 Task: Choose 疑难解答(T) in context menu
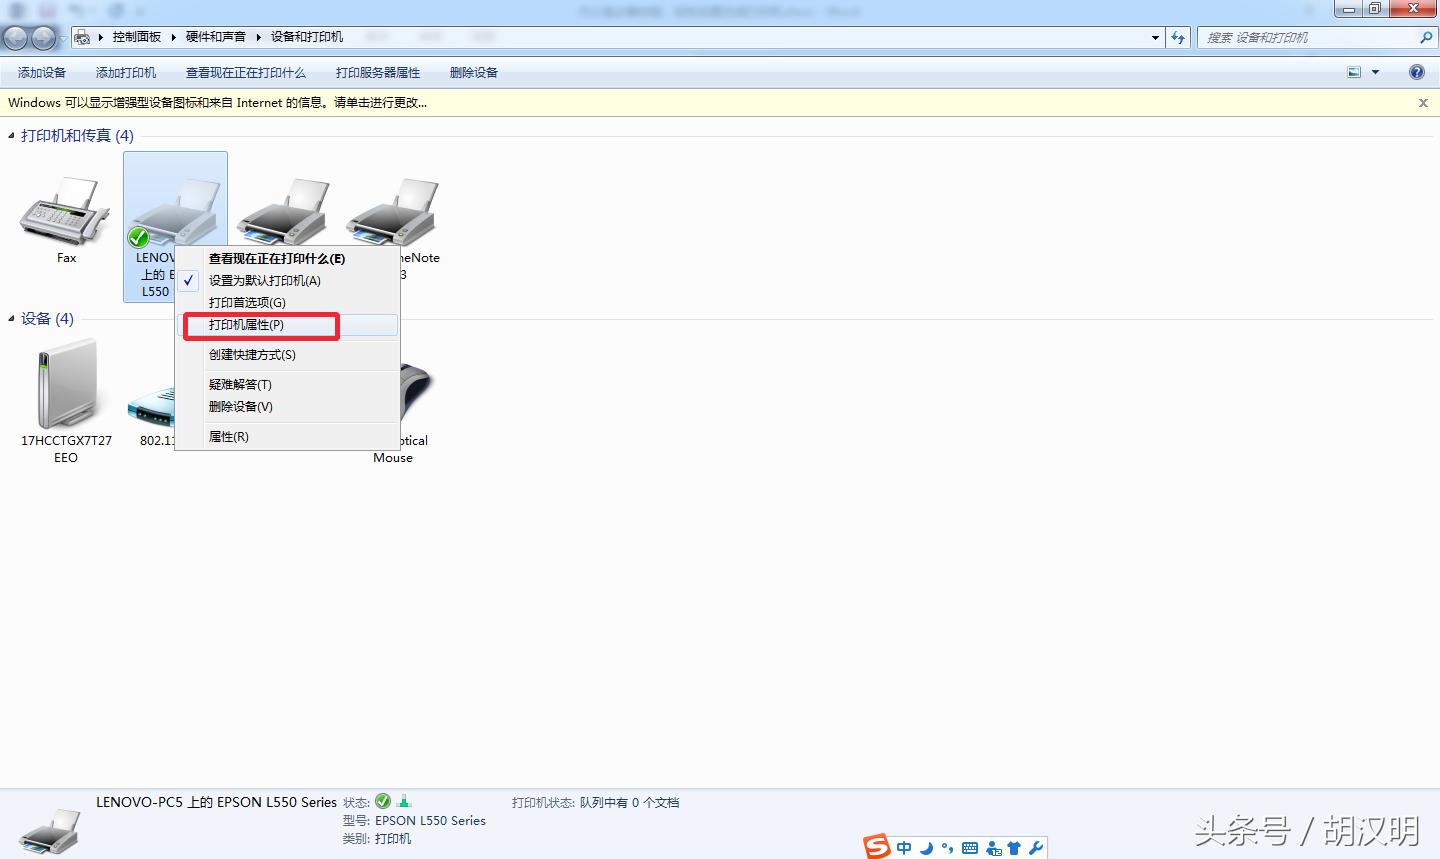pos(240,384)
